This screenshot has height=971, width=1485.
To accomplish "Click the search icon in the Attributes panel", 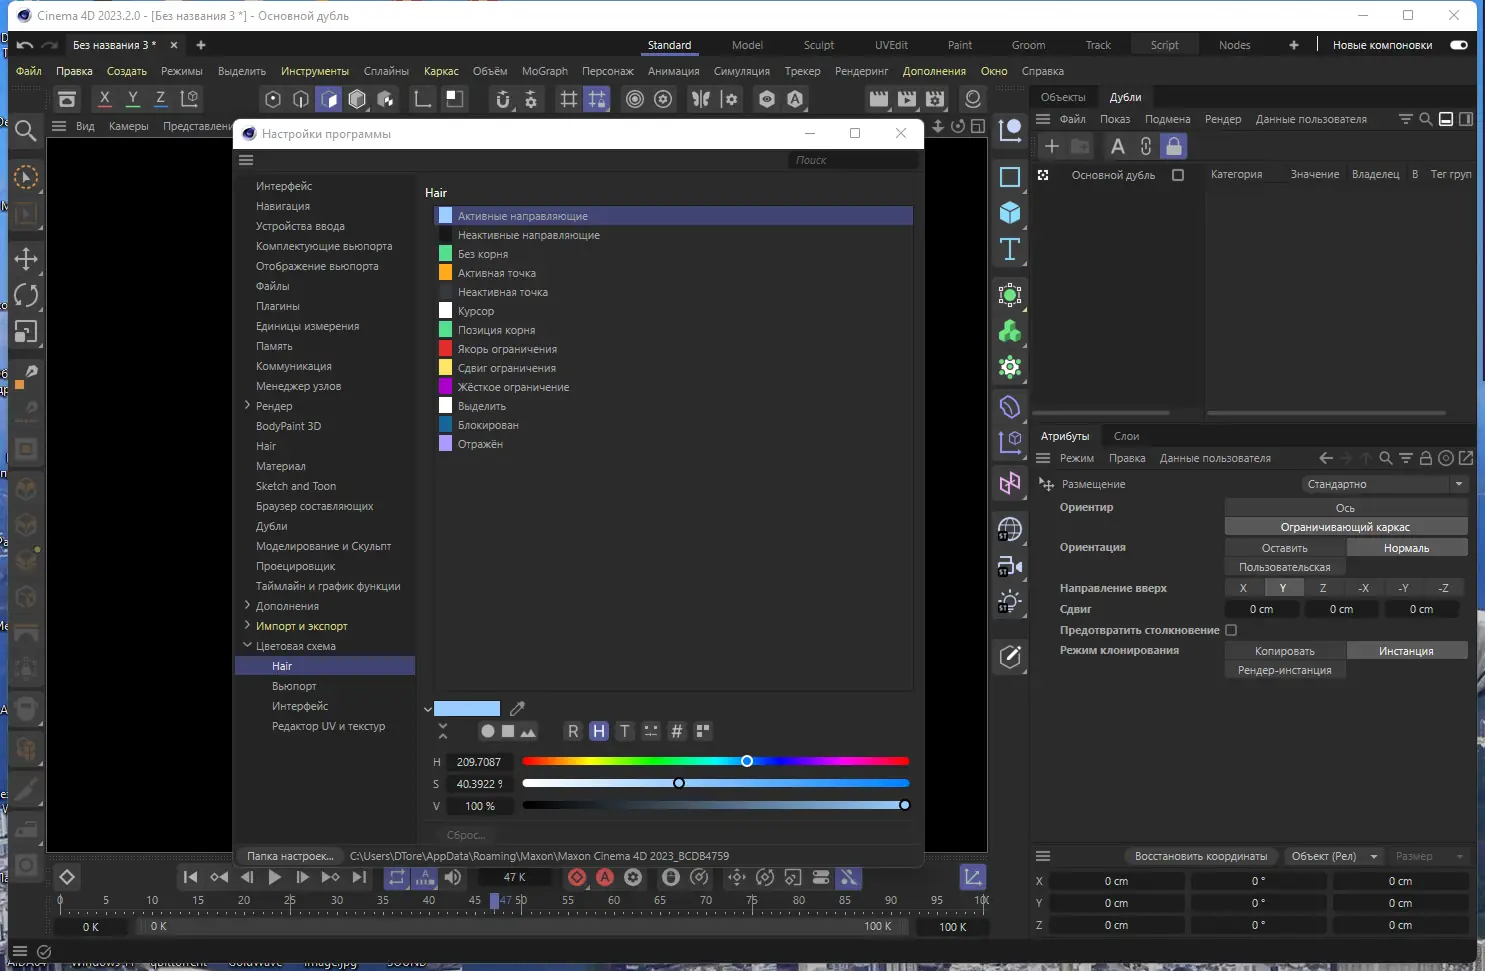I will 1386,458.
